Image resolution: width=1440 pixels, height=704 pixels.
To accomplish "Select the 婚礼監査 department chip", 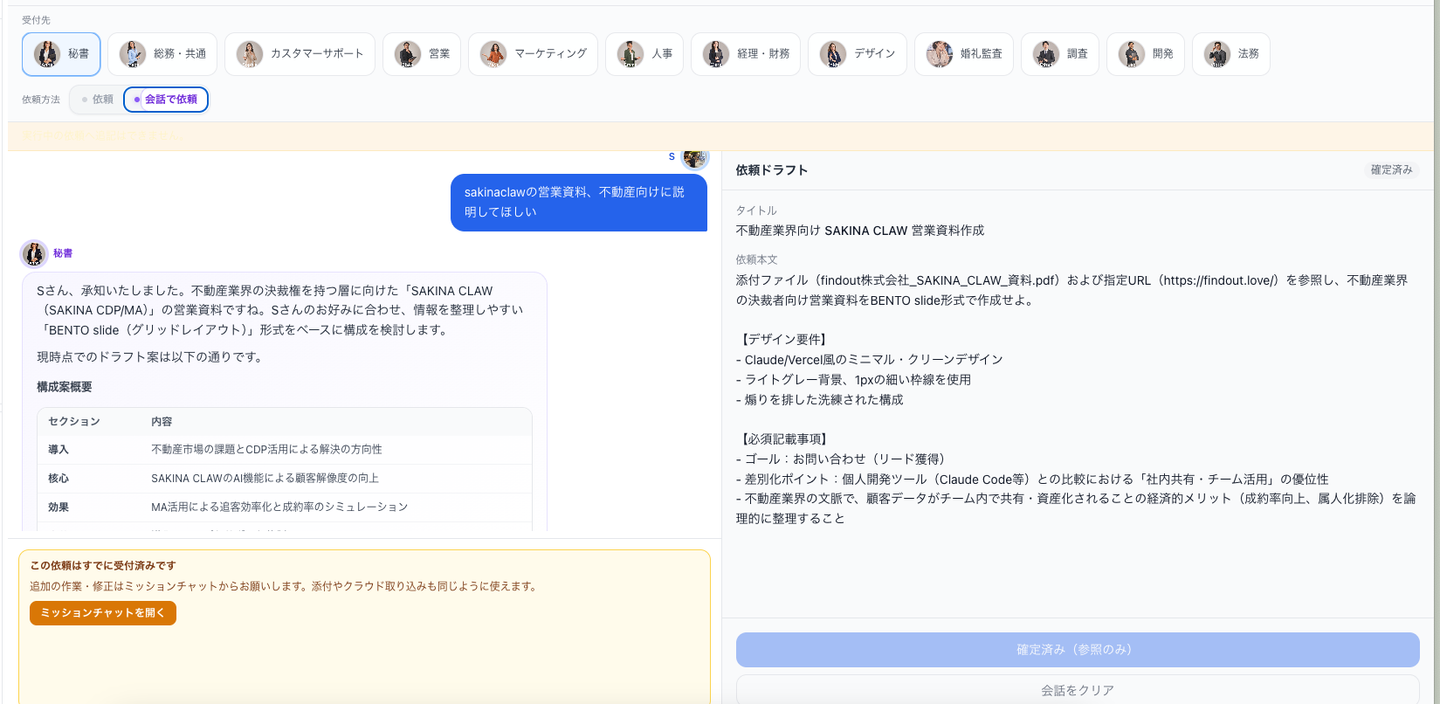I will tap(964, 54).
